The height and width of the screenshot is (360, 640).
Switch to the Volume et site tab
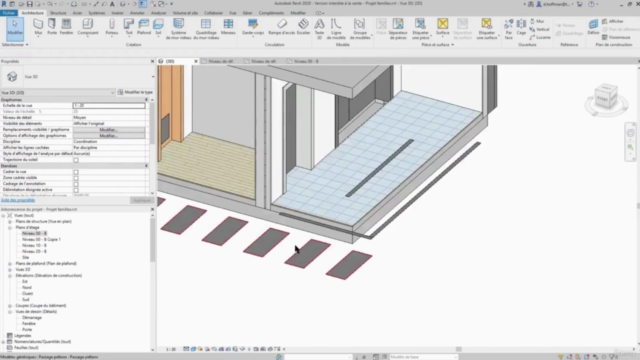tap(185, 13)
